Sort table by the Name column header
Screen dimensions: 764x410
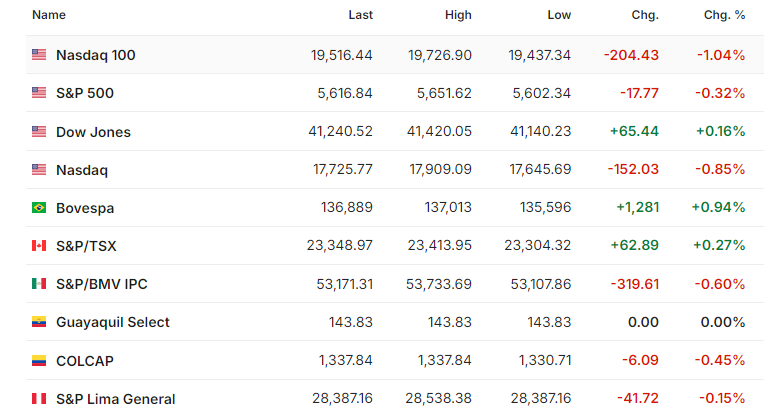click(49, 15)
